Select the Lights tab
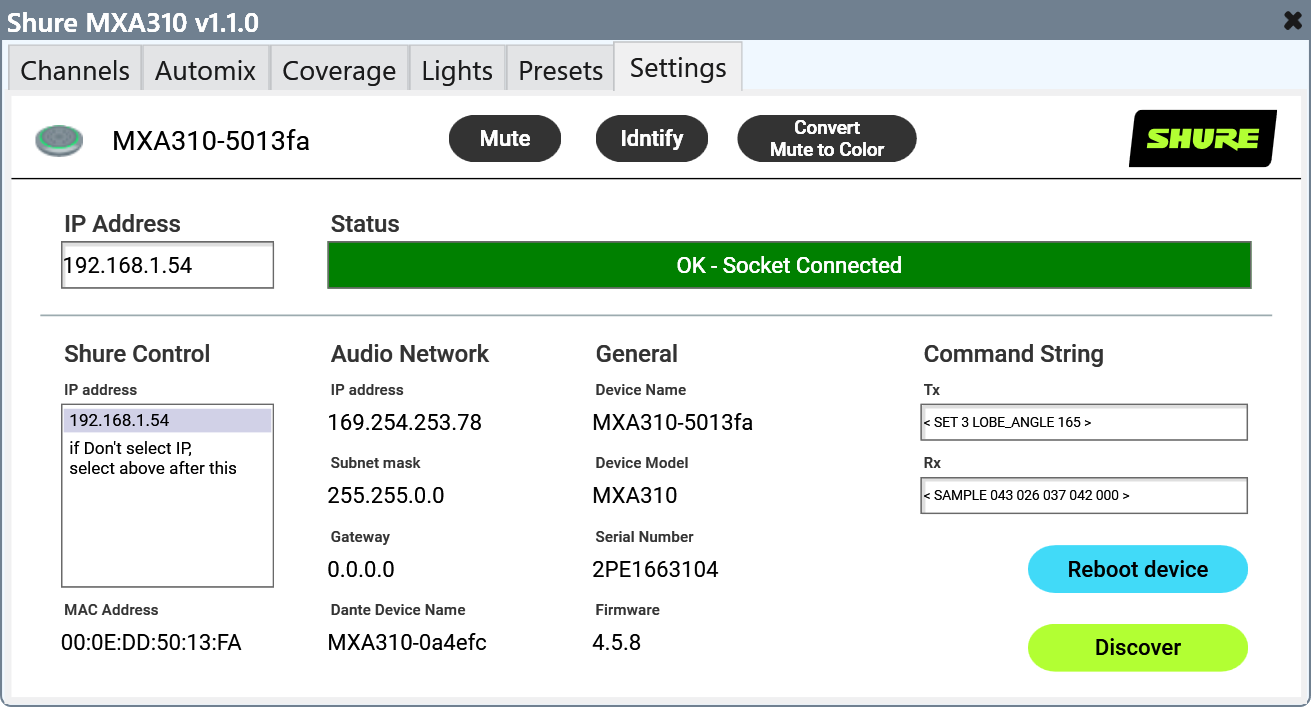This screenshot has width=1311, height=707. [x=457, y=70]
